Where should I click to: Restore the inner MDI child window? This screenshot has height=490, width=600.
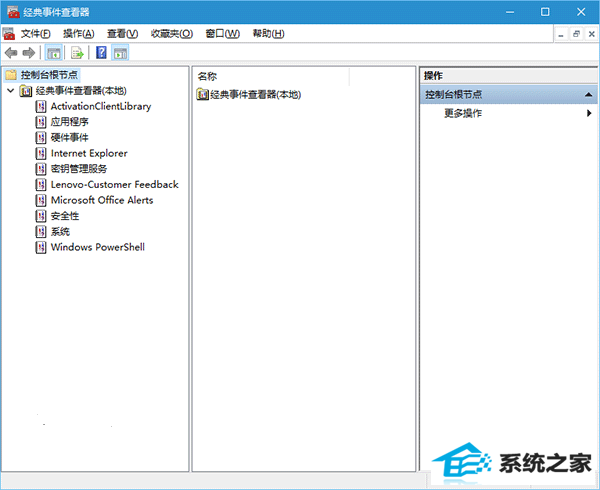[576, 34]
